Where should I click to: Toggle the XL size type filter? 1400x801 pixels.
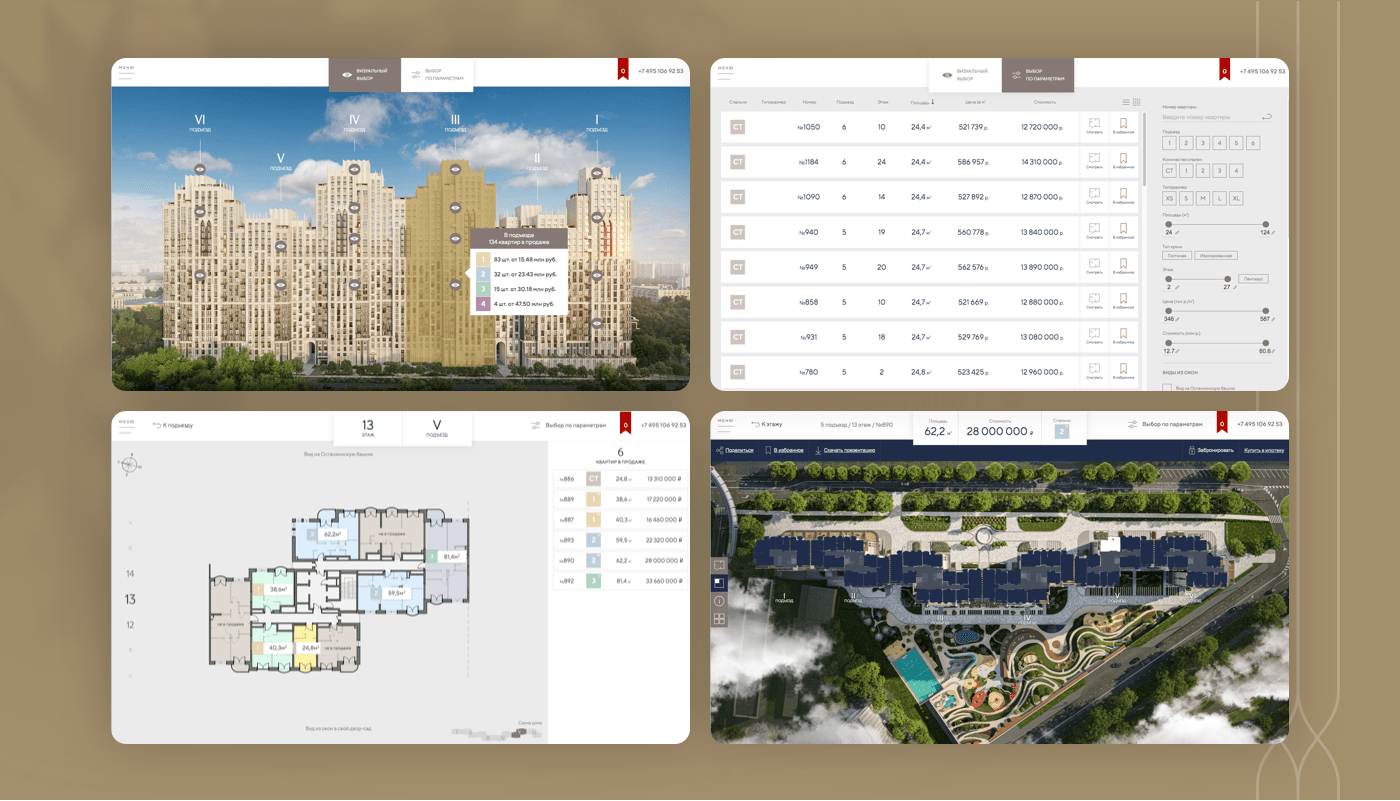[1236, 198]
